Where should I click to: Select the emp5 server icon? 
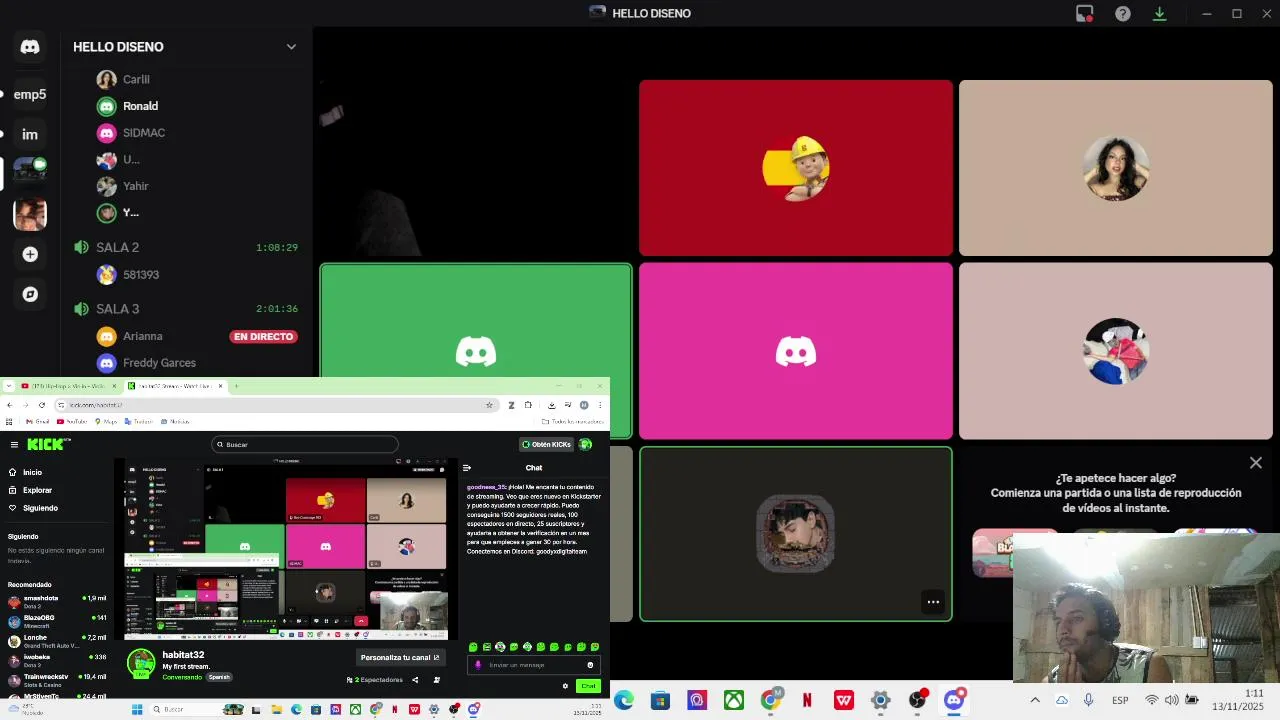click(30, 94)
